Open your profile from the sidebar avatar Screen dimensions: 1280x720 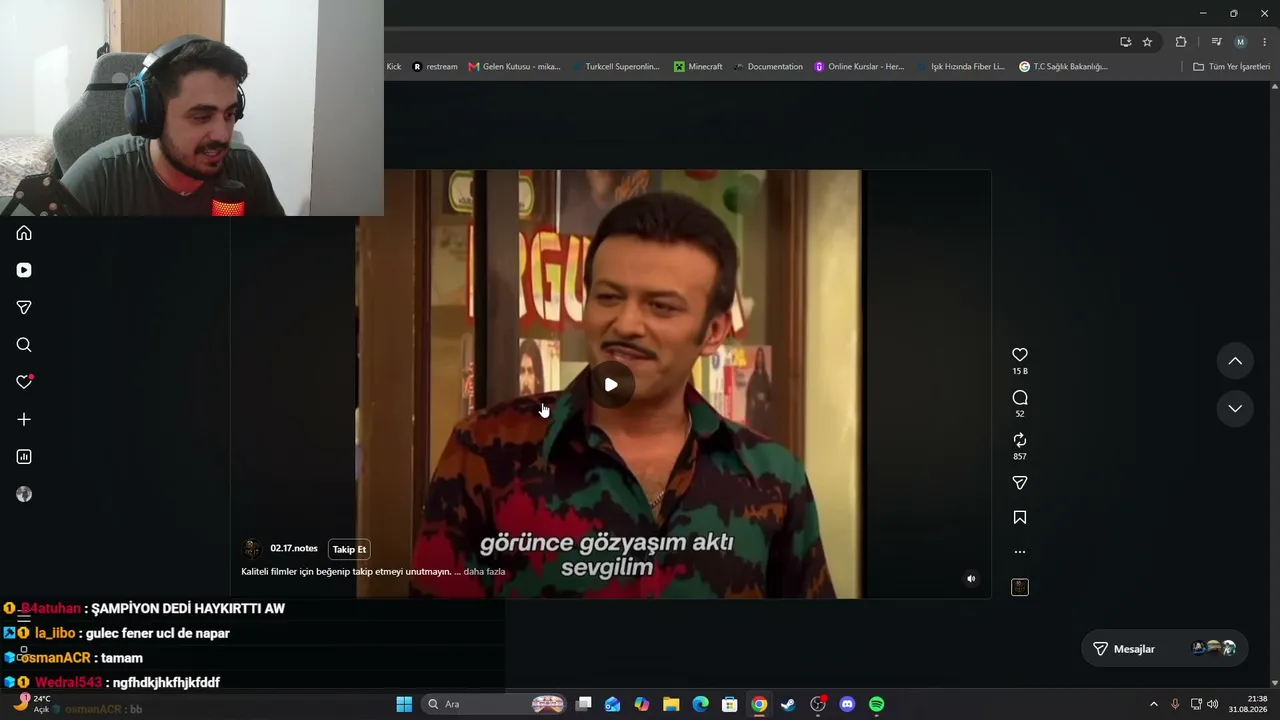click(24, 494)
